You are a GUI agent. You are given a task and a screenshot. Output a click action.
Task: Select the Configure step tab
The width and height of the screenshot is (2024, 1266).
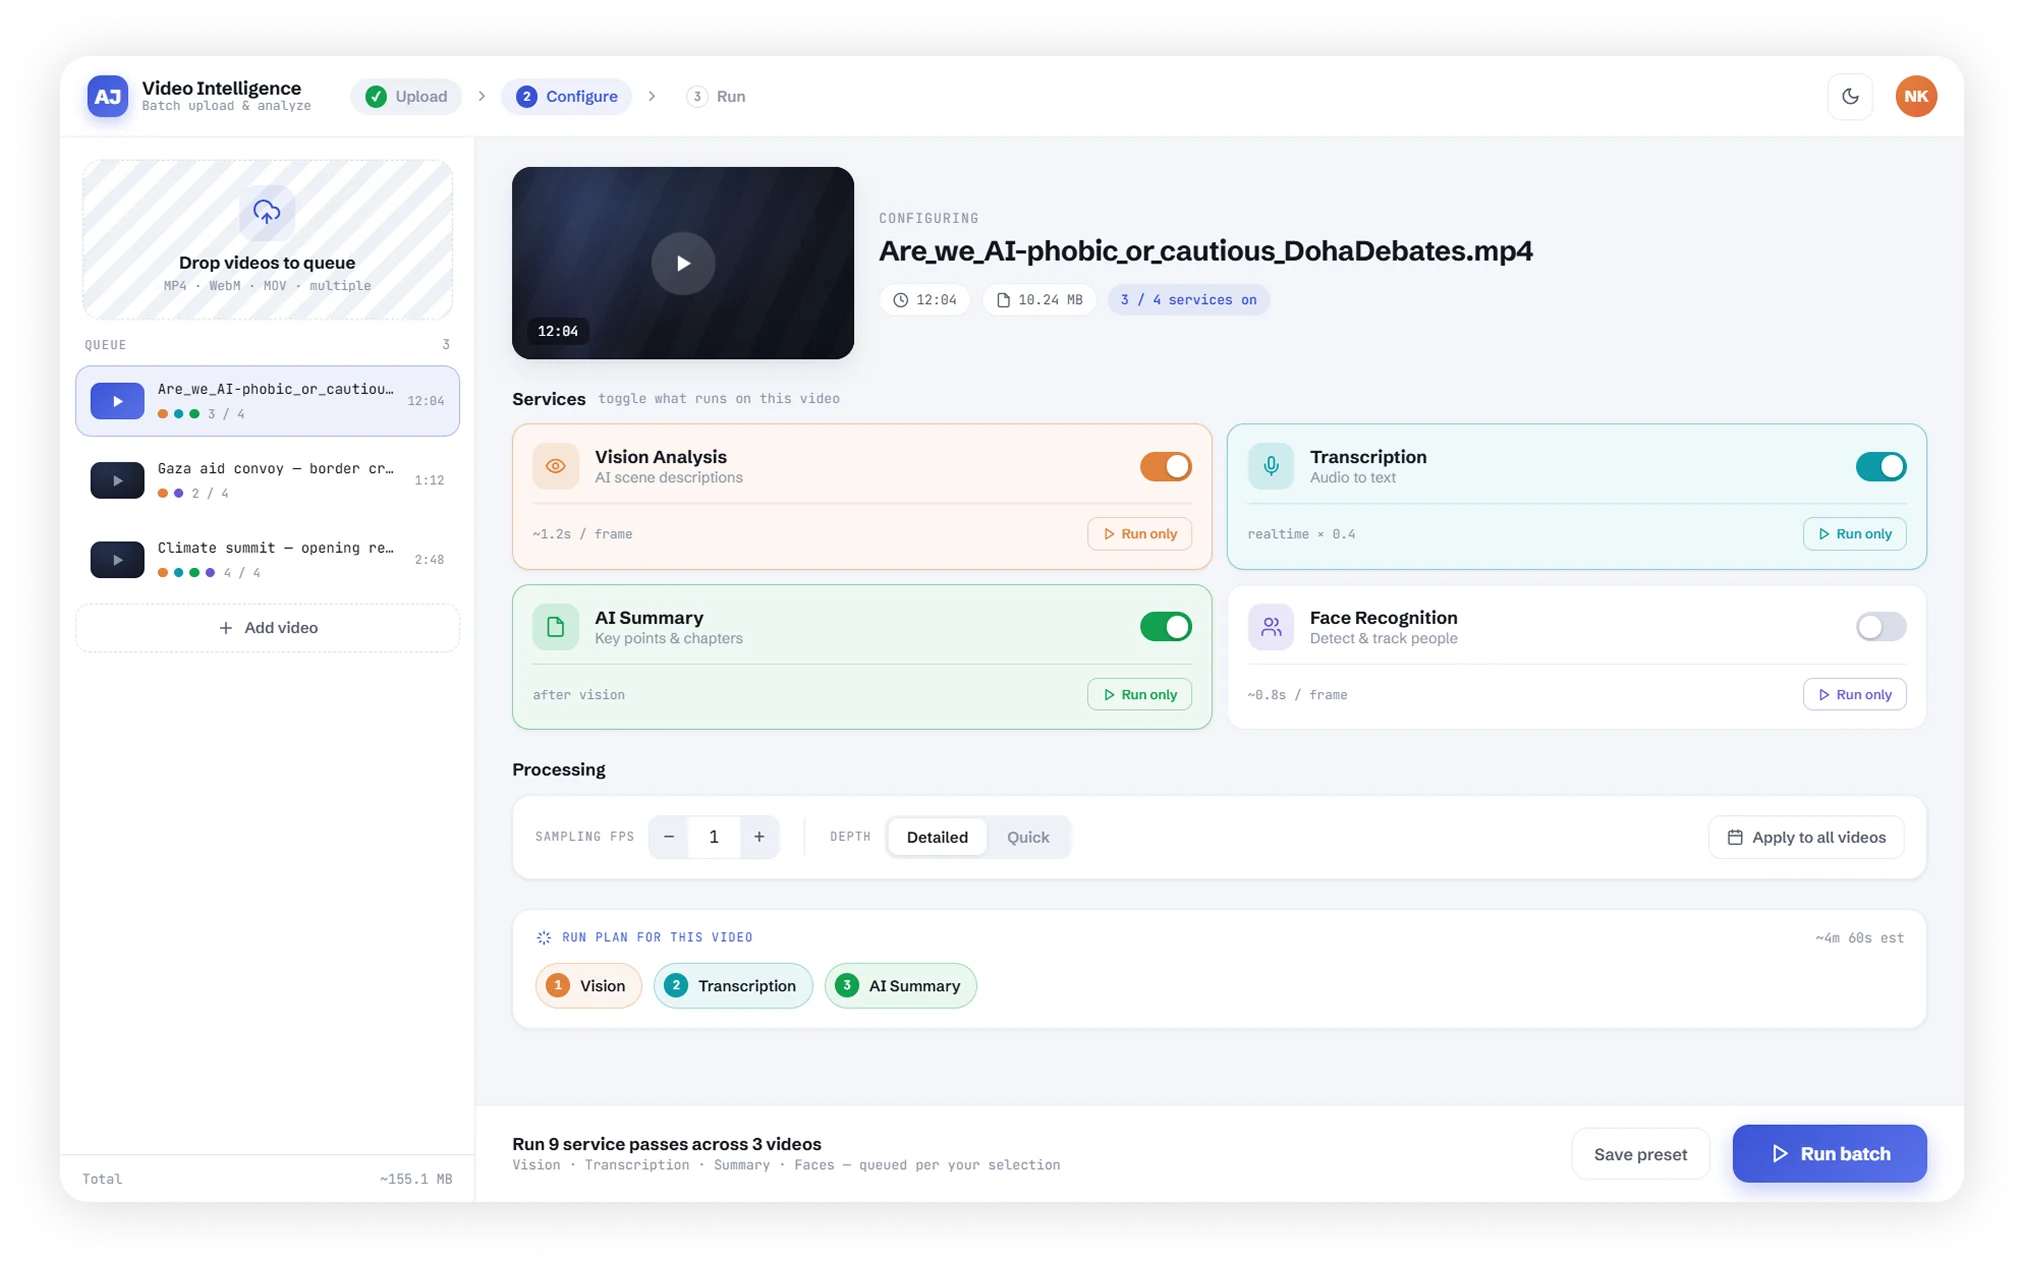tap(567, 96)
